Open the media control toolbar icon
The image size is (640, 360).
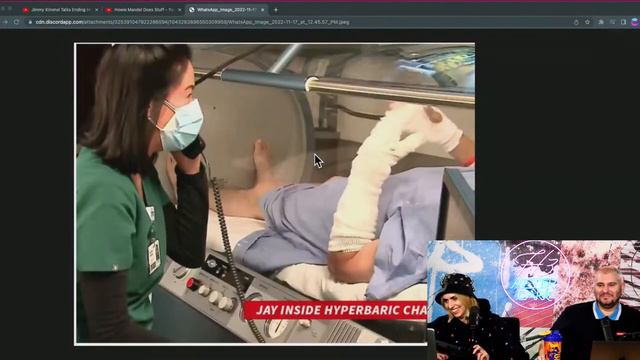(613, 22)
